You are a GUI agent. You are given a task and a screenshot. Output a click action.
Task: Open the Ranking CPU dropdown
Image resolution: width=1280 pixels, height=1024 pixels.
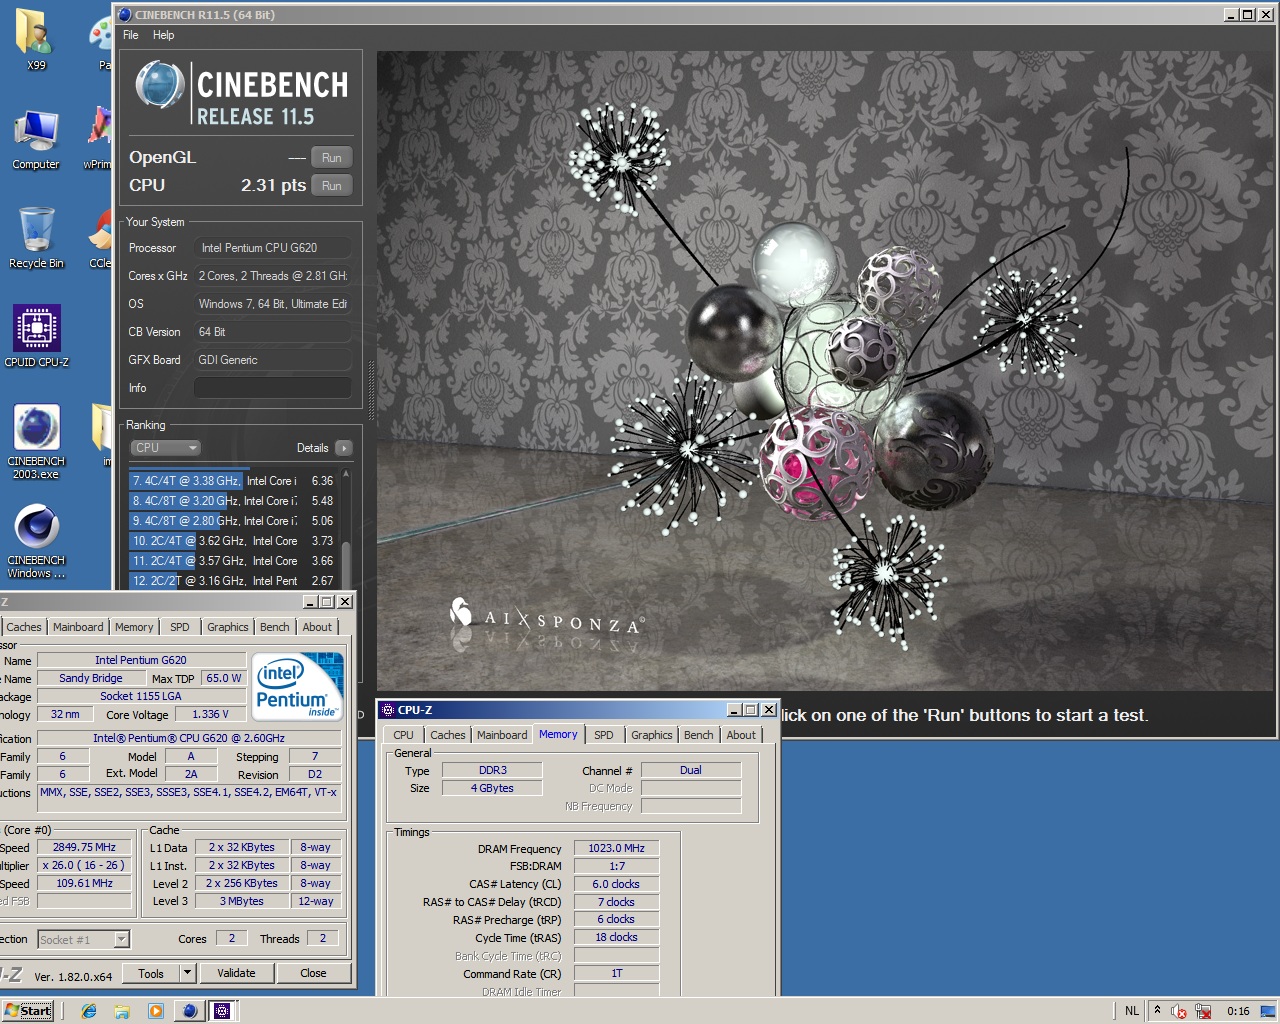[166, 448]
